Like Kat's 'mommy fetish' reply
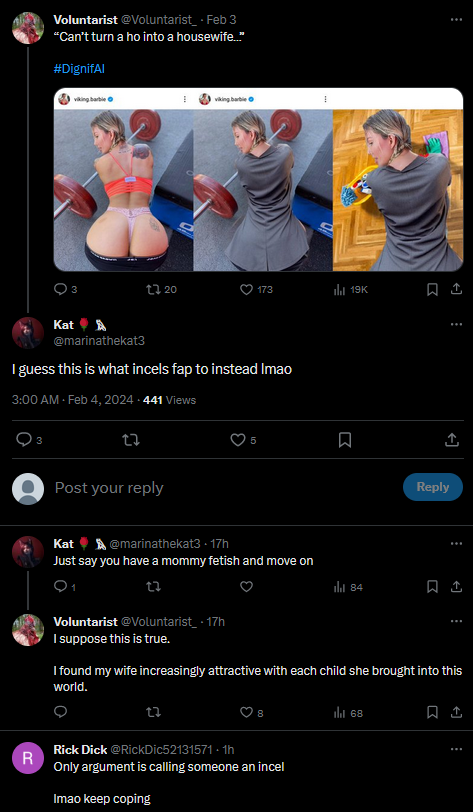 [247, 587]
